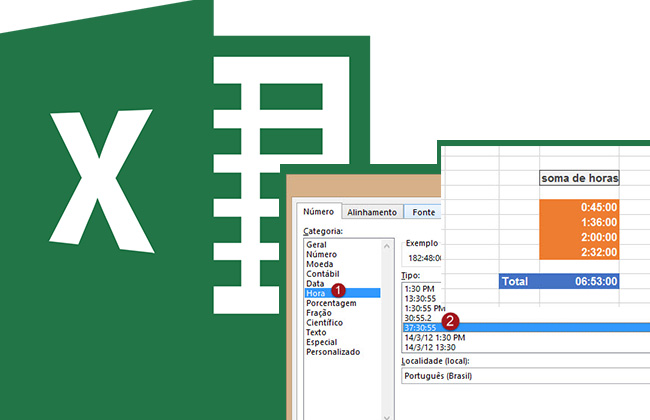Select the 13:30:55 time type
Image resolution: width=650 pixels, height=420 pixels.
click(420, 299)
